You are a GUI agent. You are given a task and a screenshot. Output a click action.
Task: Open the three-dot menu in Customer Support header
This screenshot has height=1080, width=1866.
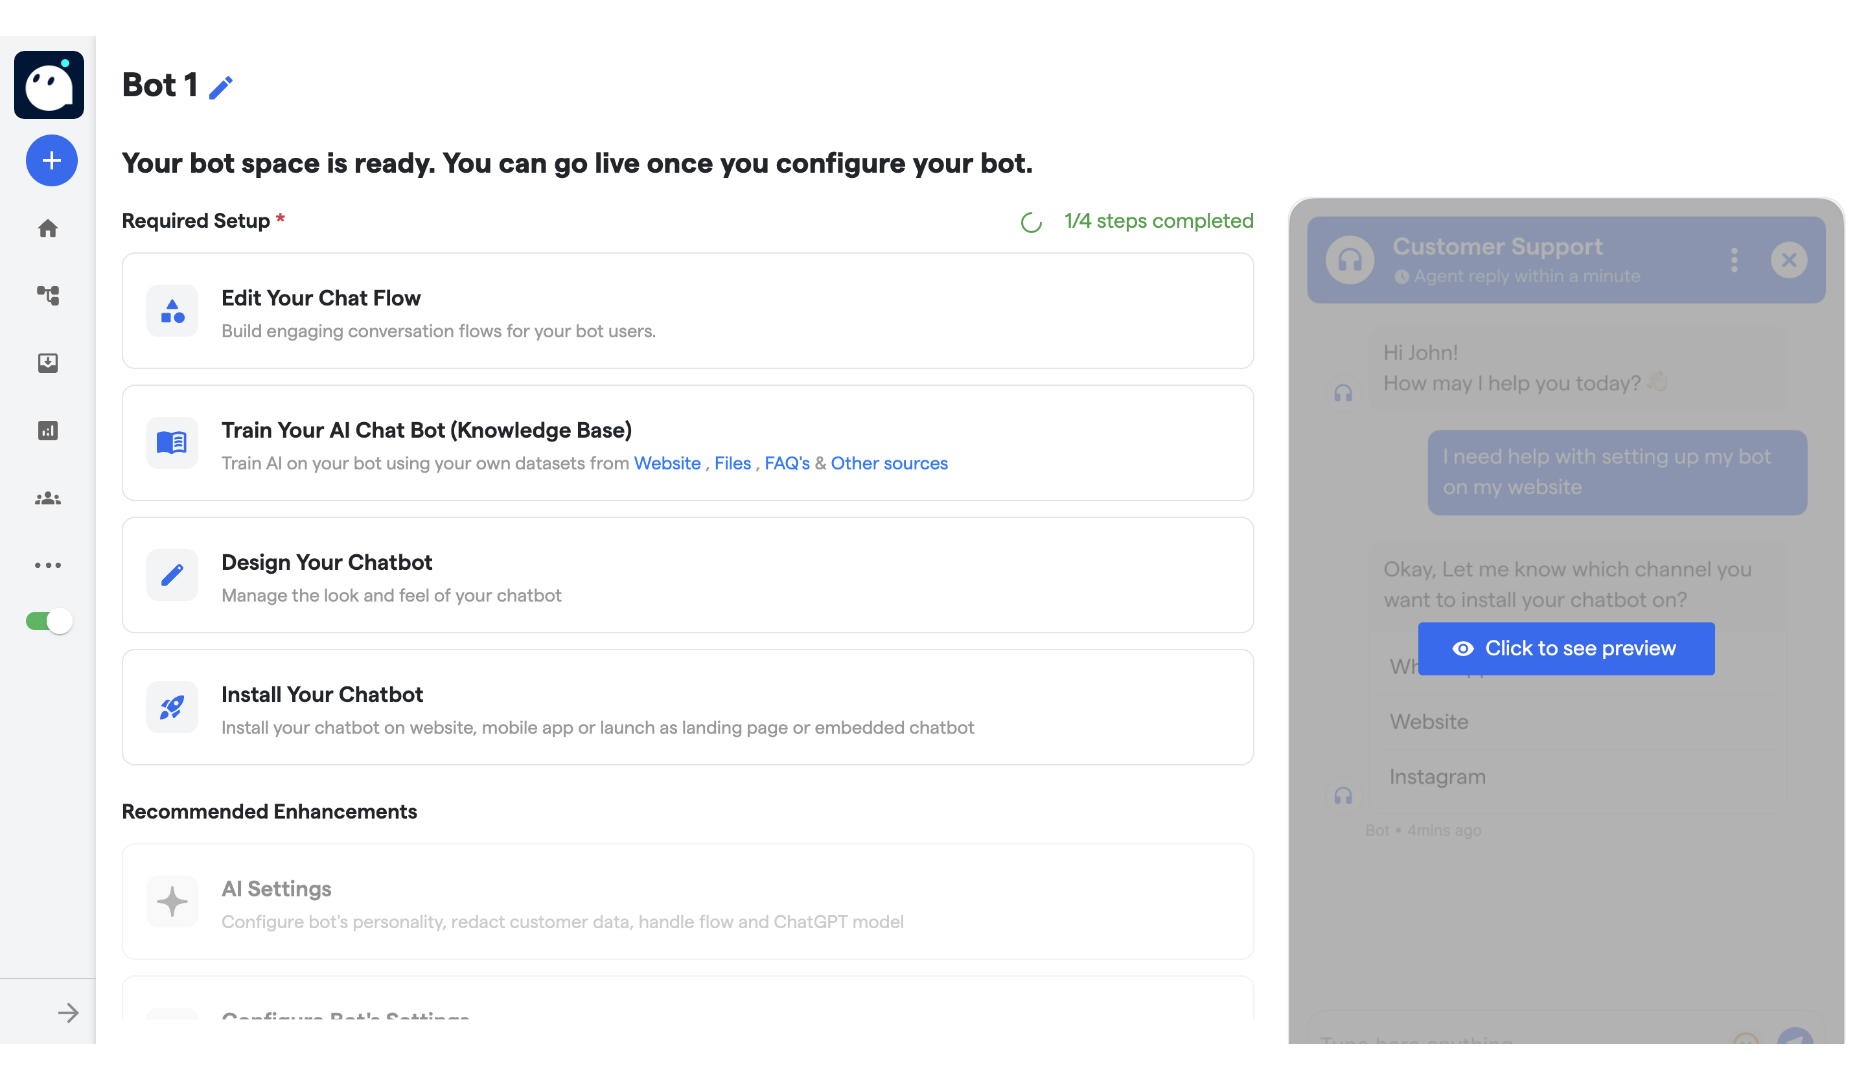[1735, 260]
